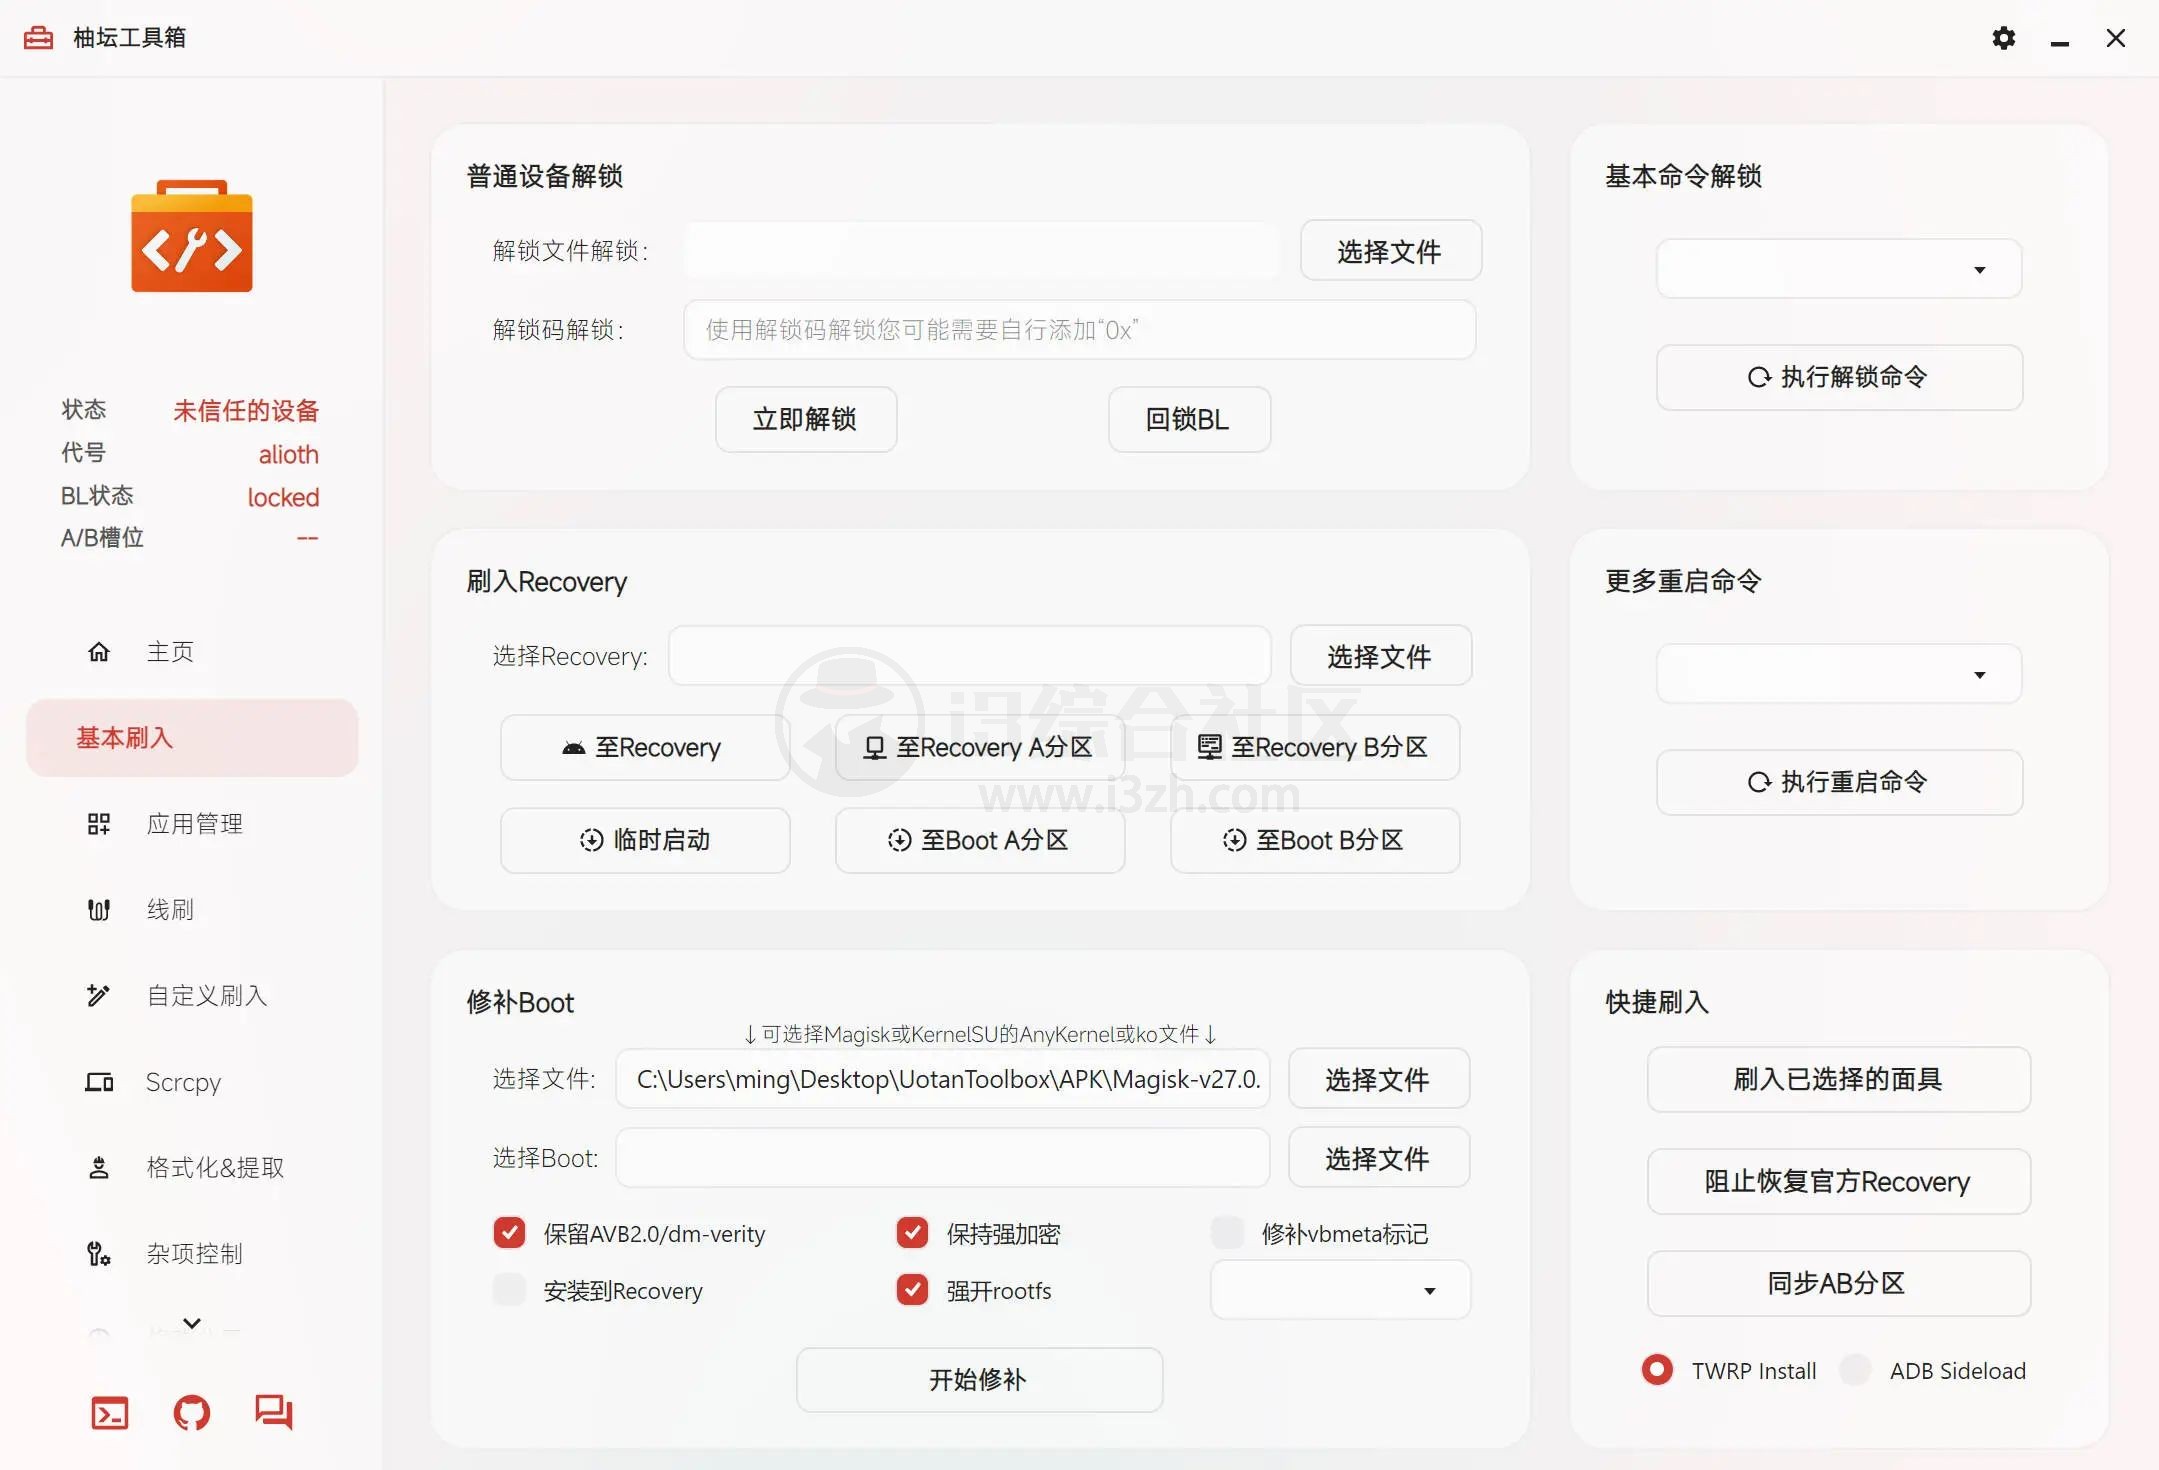This screenshot has width=2159, height=1470.
Task: Switch to the Scrcpy page
Action: point(192,1082)
